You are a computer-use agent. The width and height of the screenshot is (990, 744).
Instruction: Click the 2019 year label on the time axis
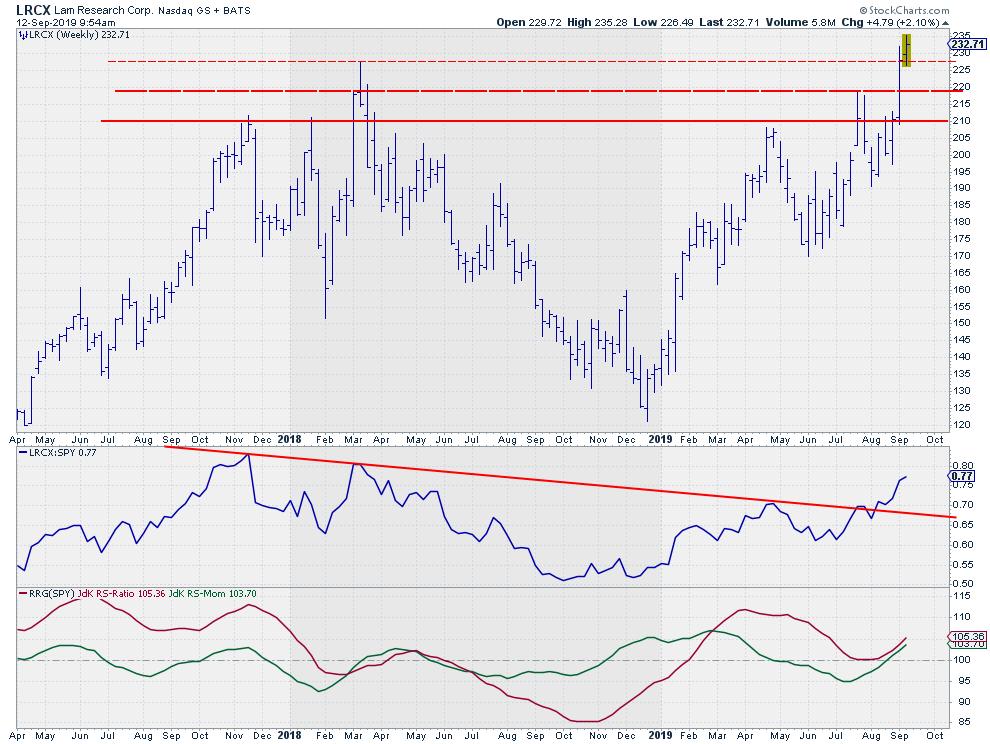point(660,439)
